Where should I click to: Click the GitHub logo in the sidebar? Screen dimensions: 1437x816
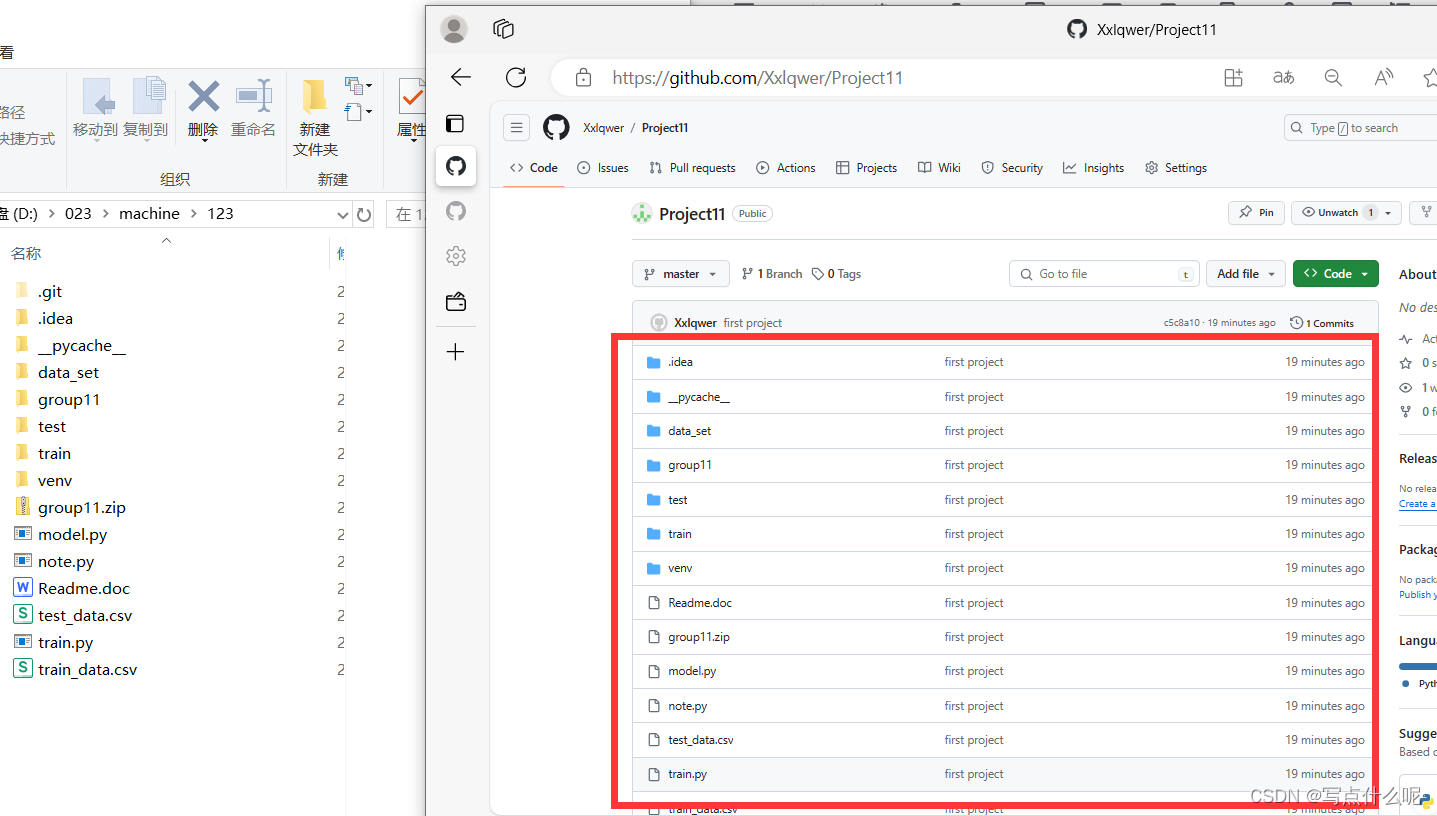pyautogui.click(x=456, y=166)
